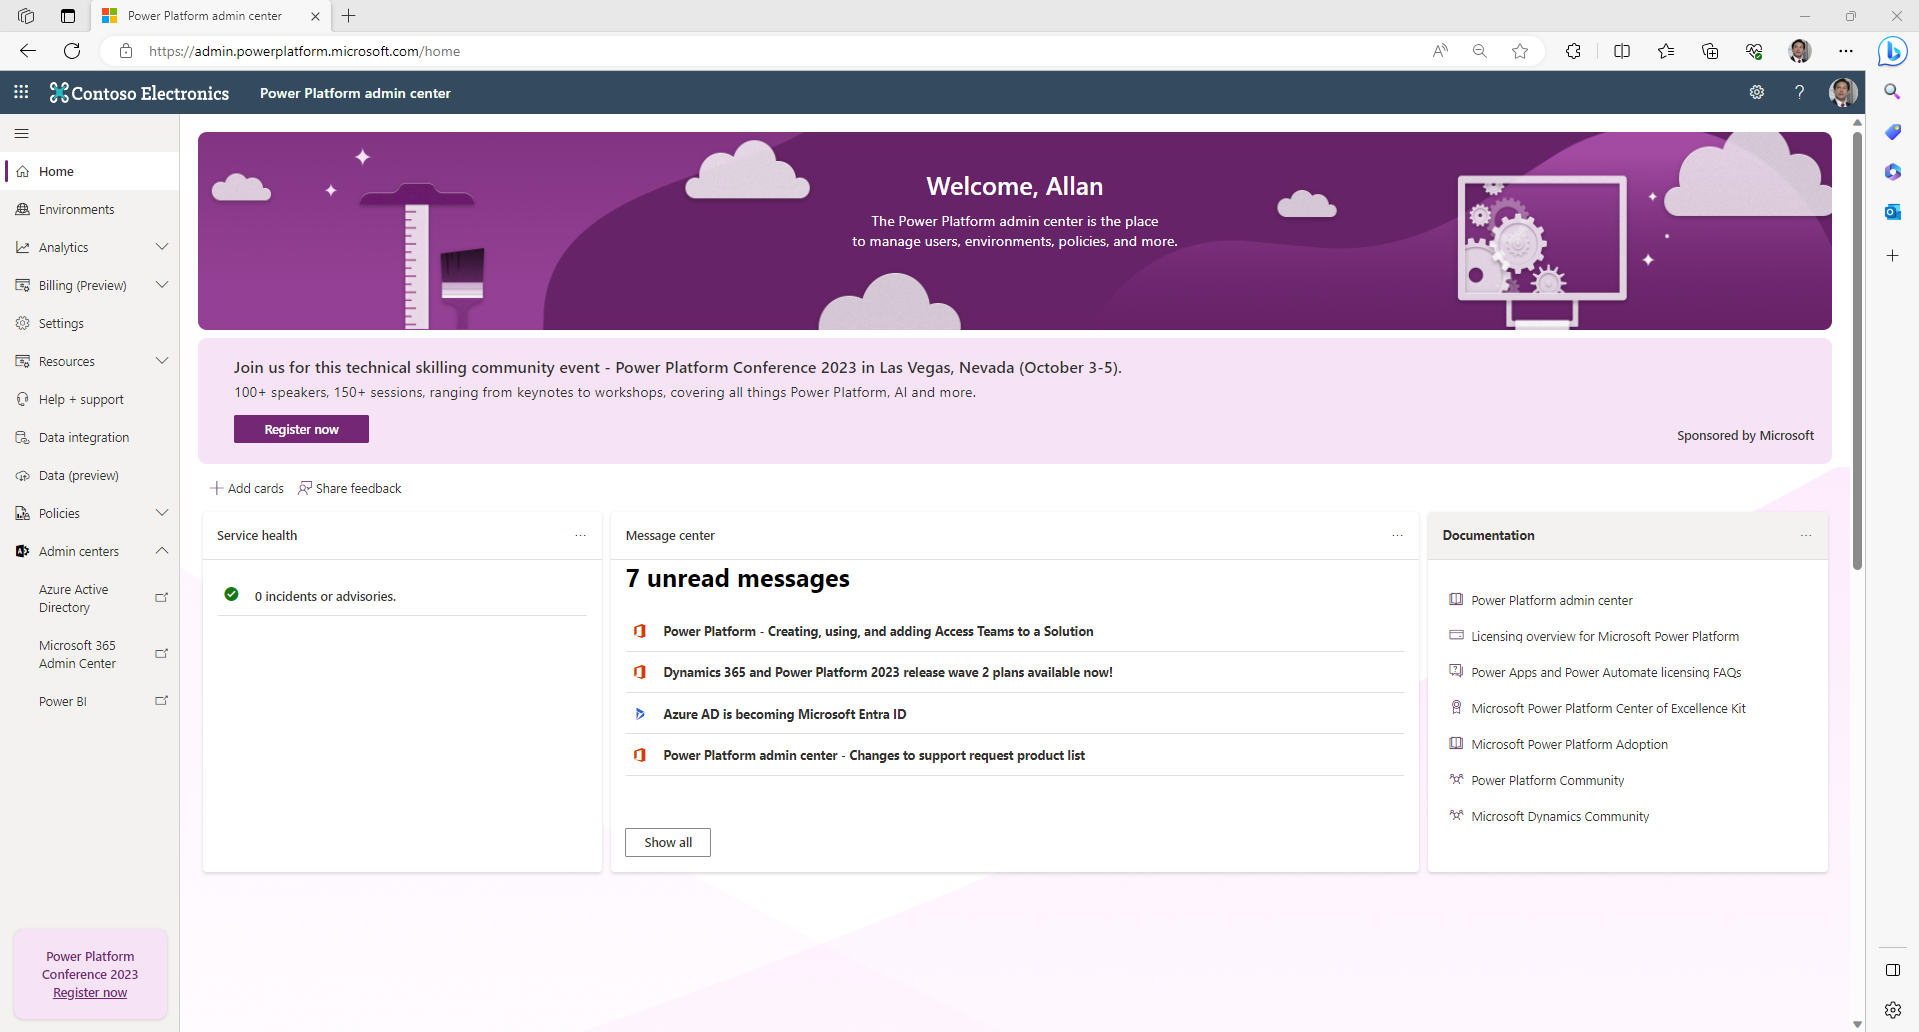Select Environments in the sidebar

click(75, 209)
